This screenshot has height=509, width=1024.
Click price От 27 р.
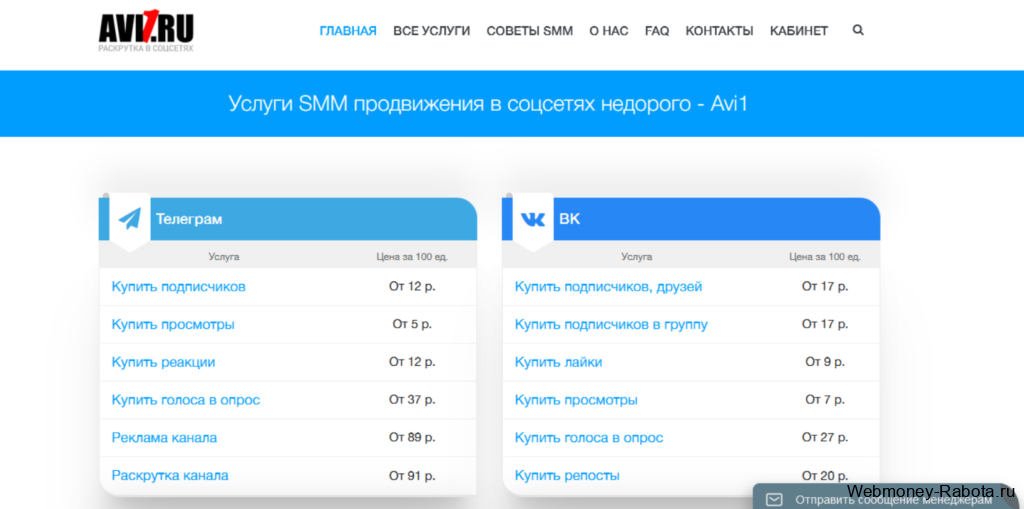coord(825,438)
